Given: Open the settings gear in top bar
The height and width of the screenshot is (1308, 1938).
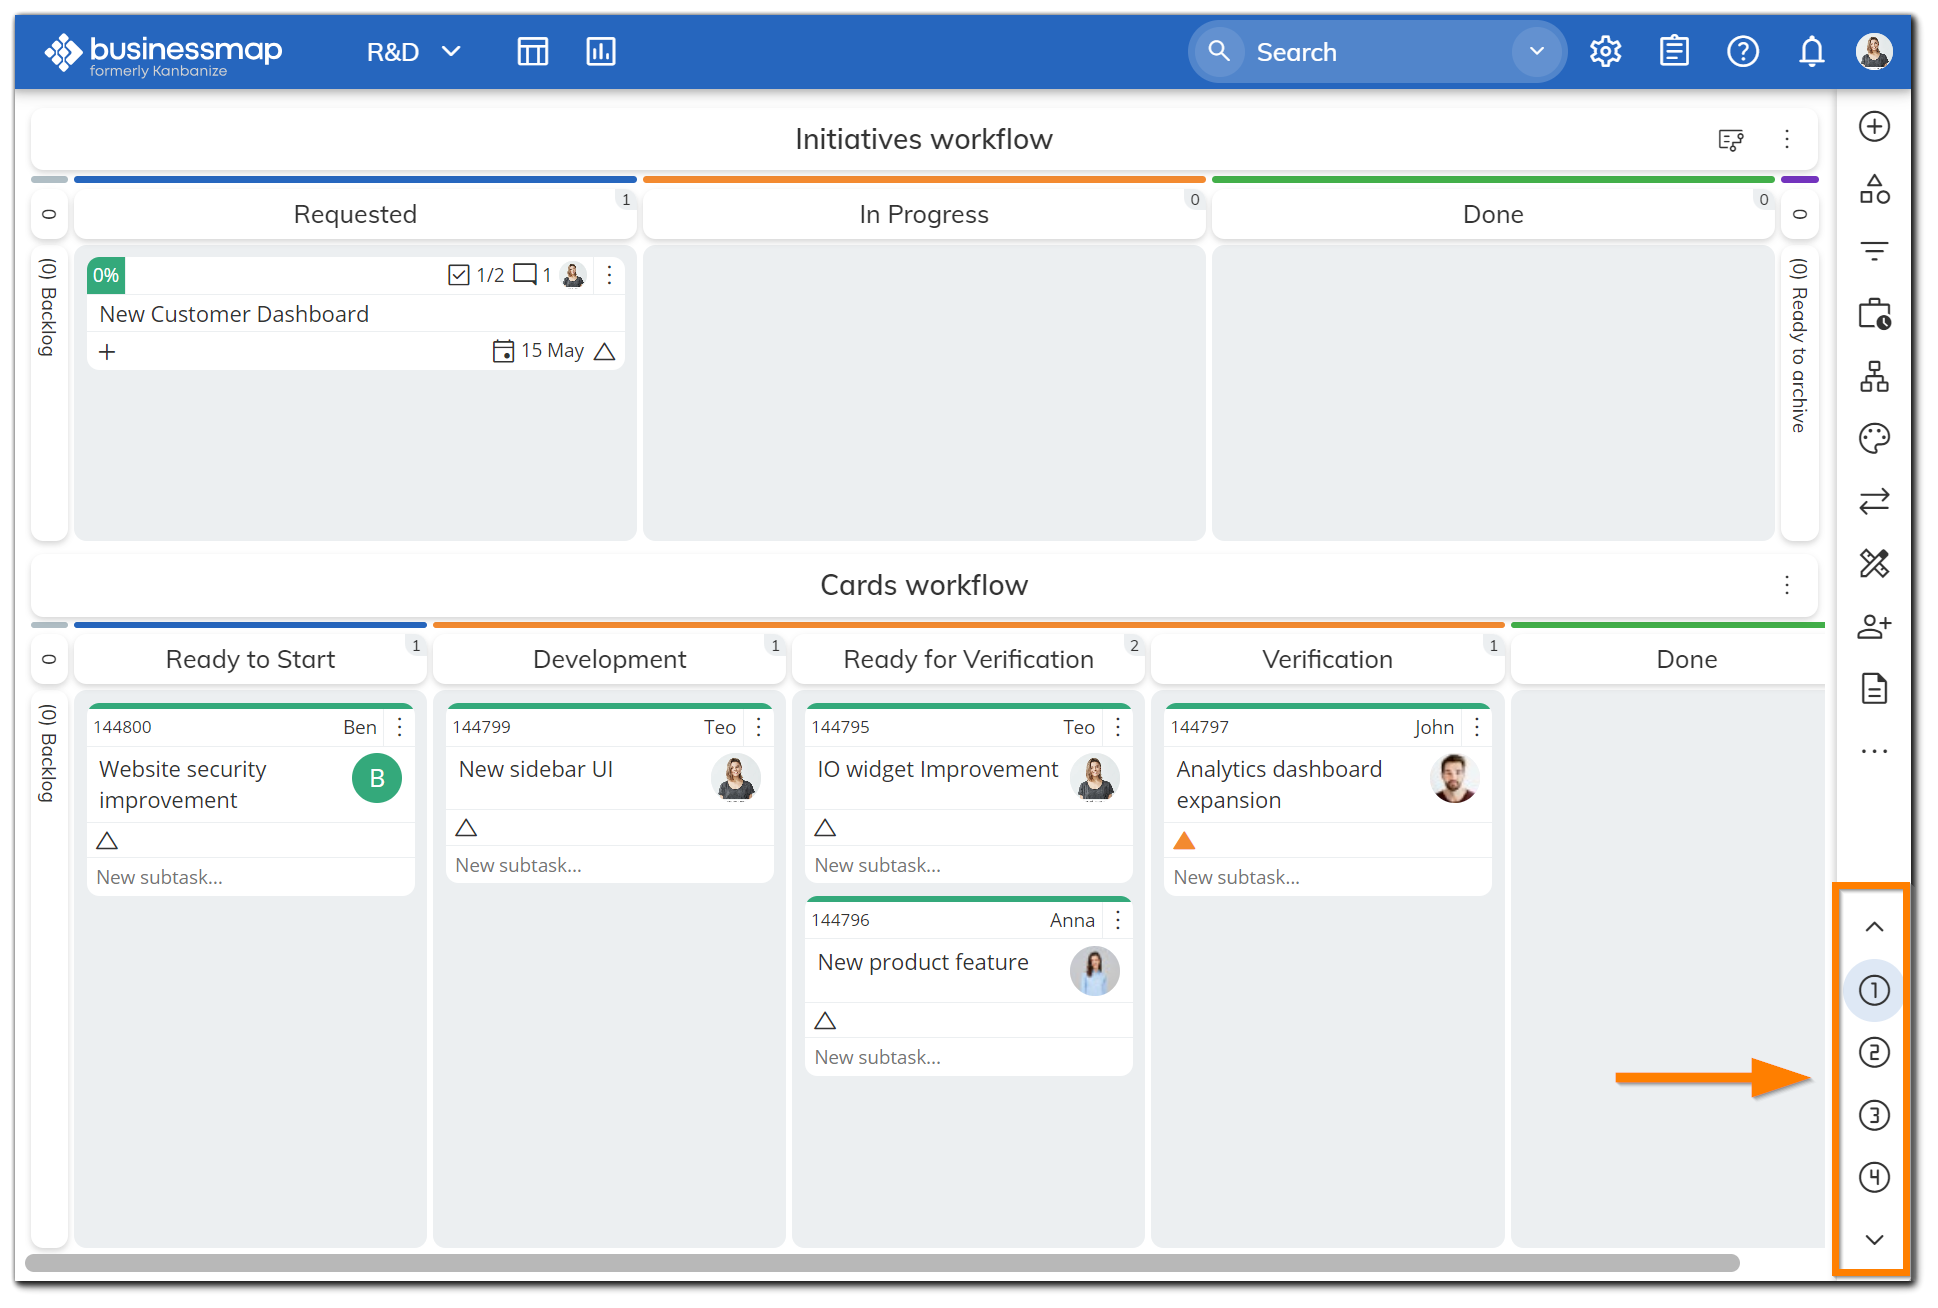Looking at the screenshot, I should 1605,51.
